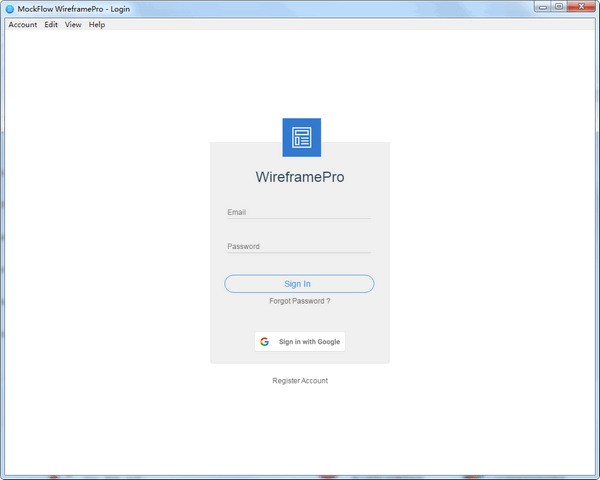Focus the Email input field
Image resolution: width=600 pixels, height=480 pixels.
299,212
